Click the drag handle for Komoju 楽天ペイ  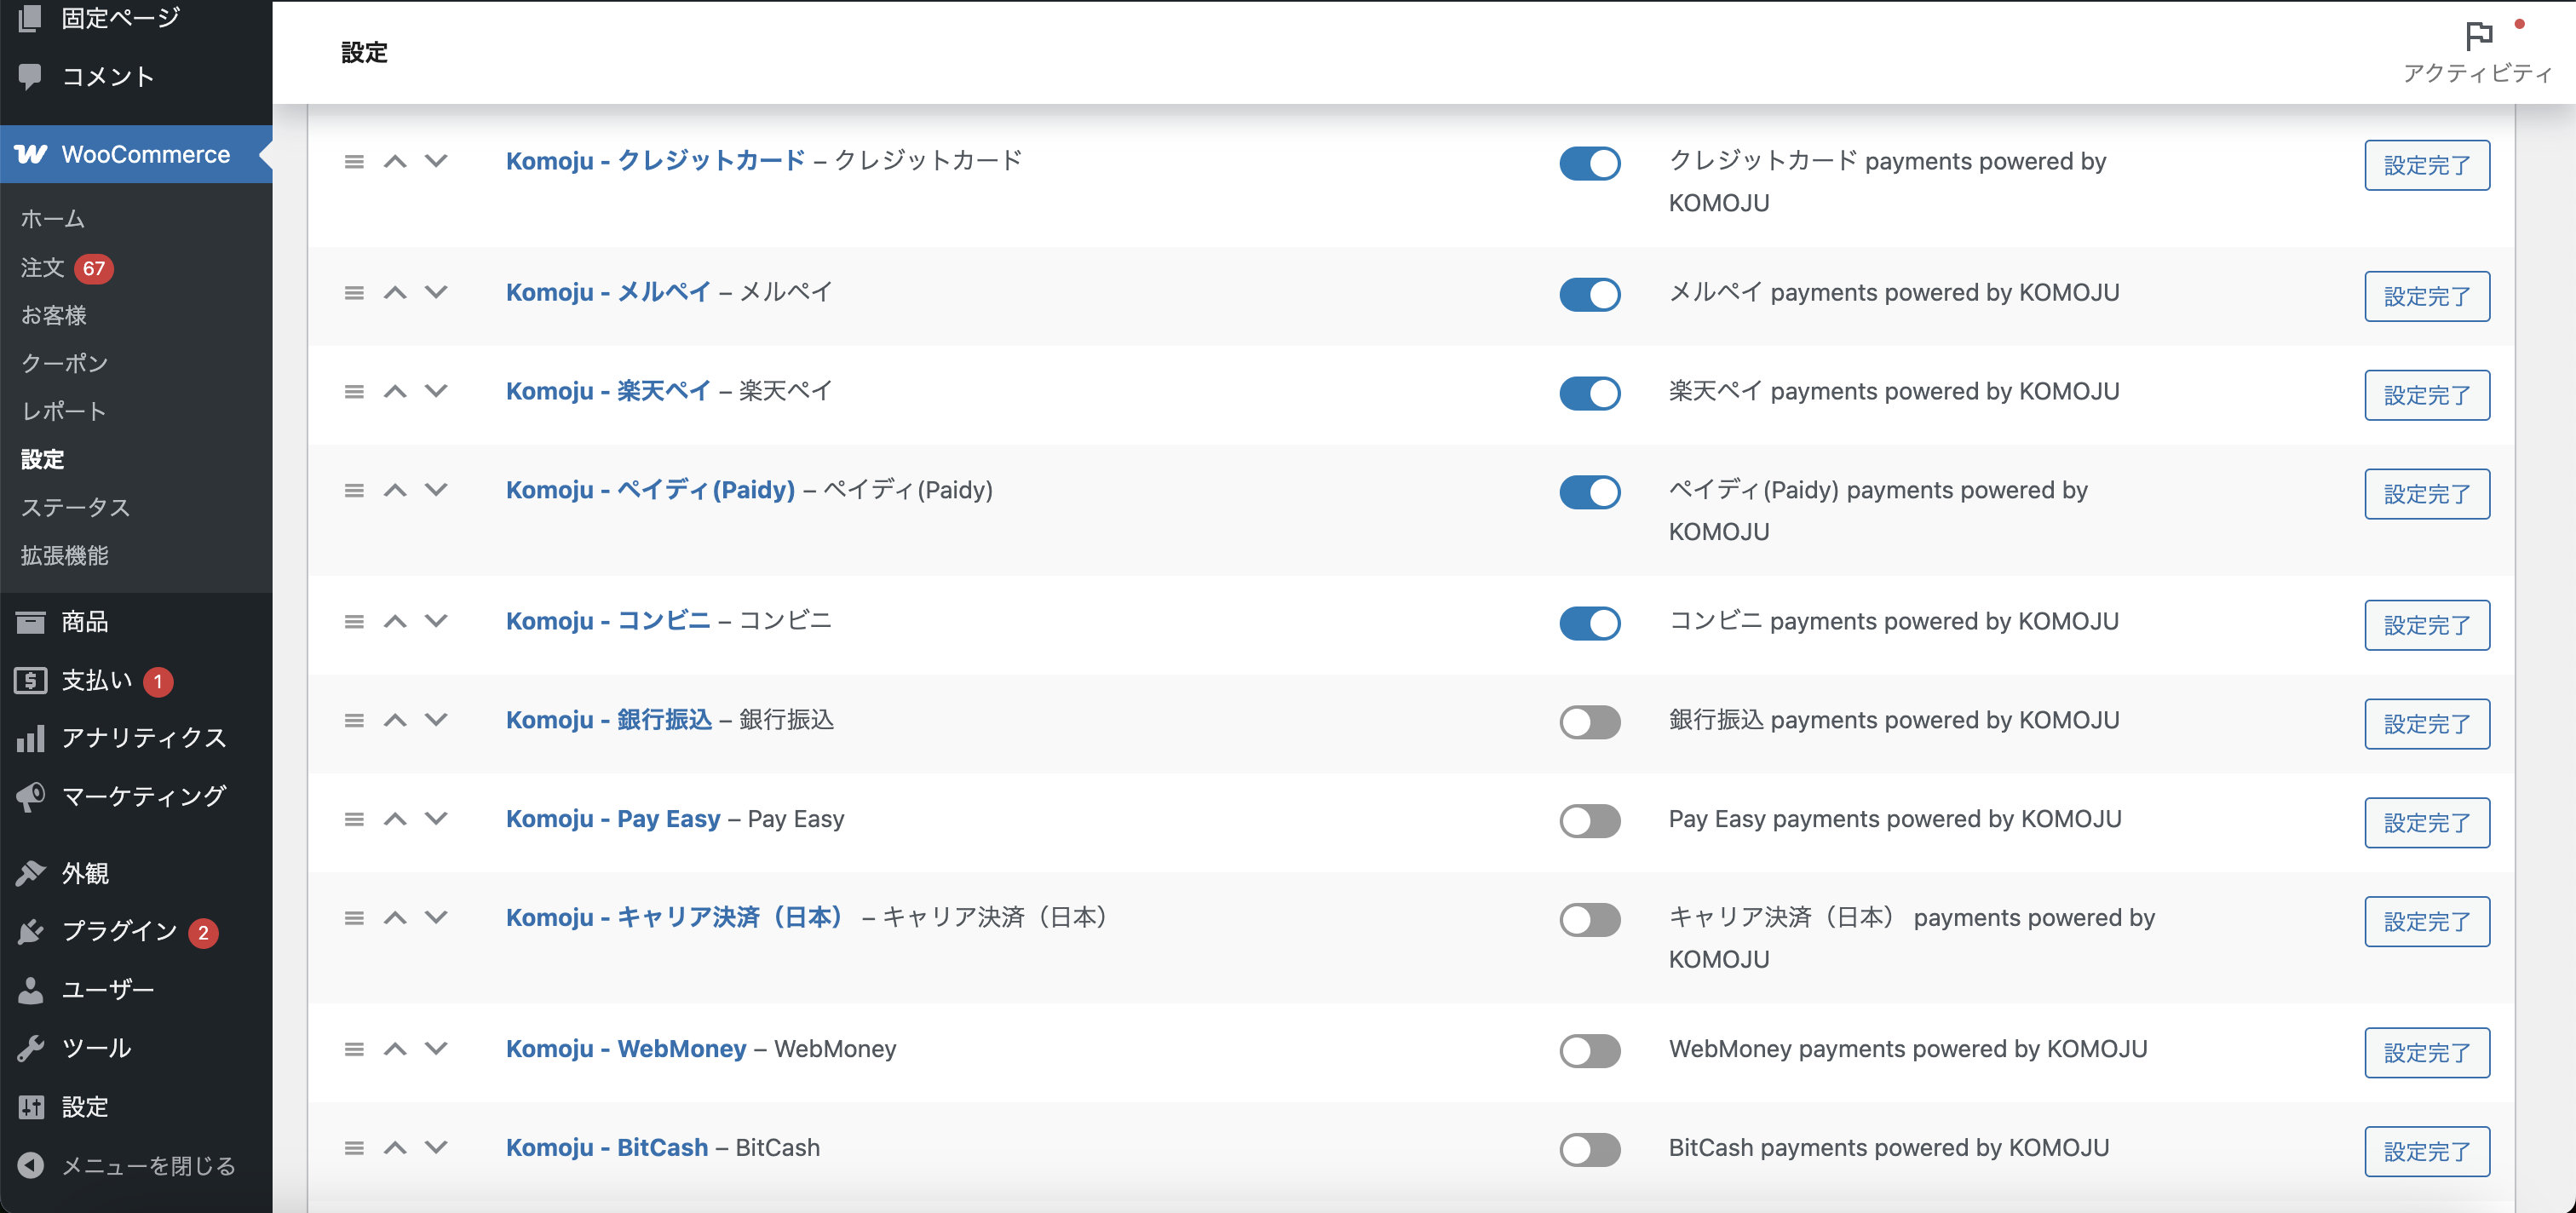(x=354, y=391)
